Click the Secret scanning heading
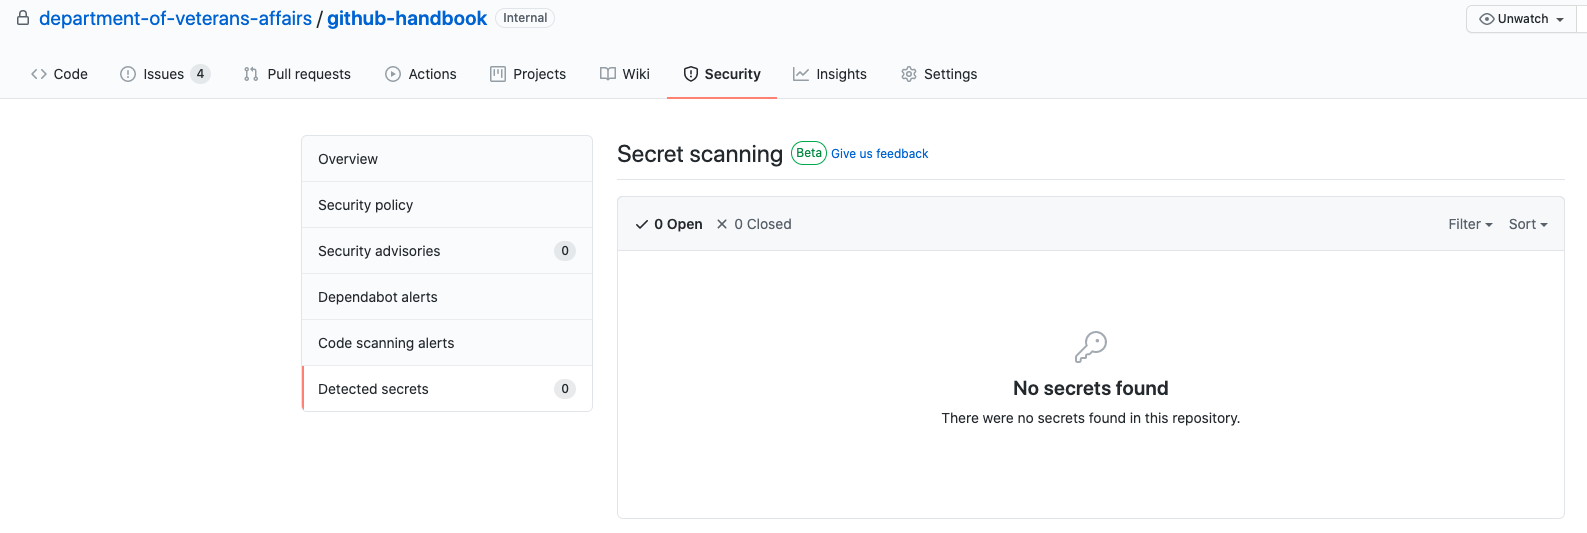 click(x=700, y=154)
